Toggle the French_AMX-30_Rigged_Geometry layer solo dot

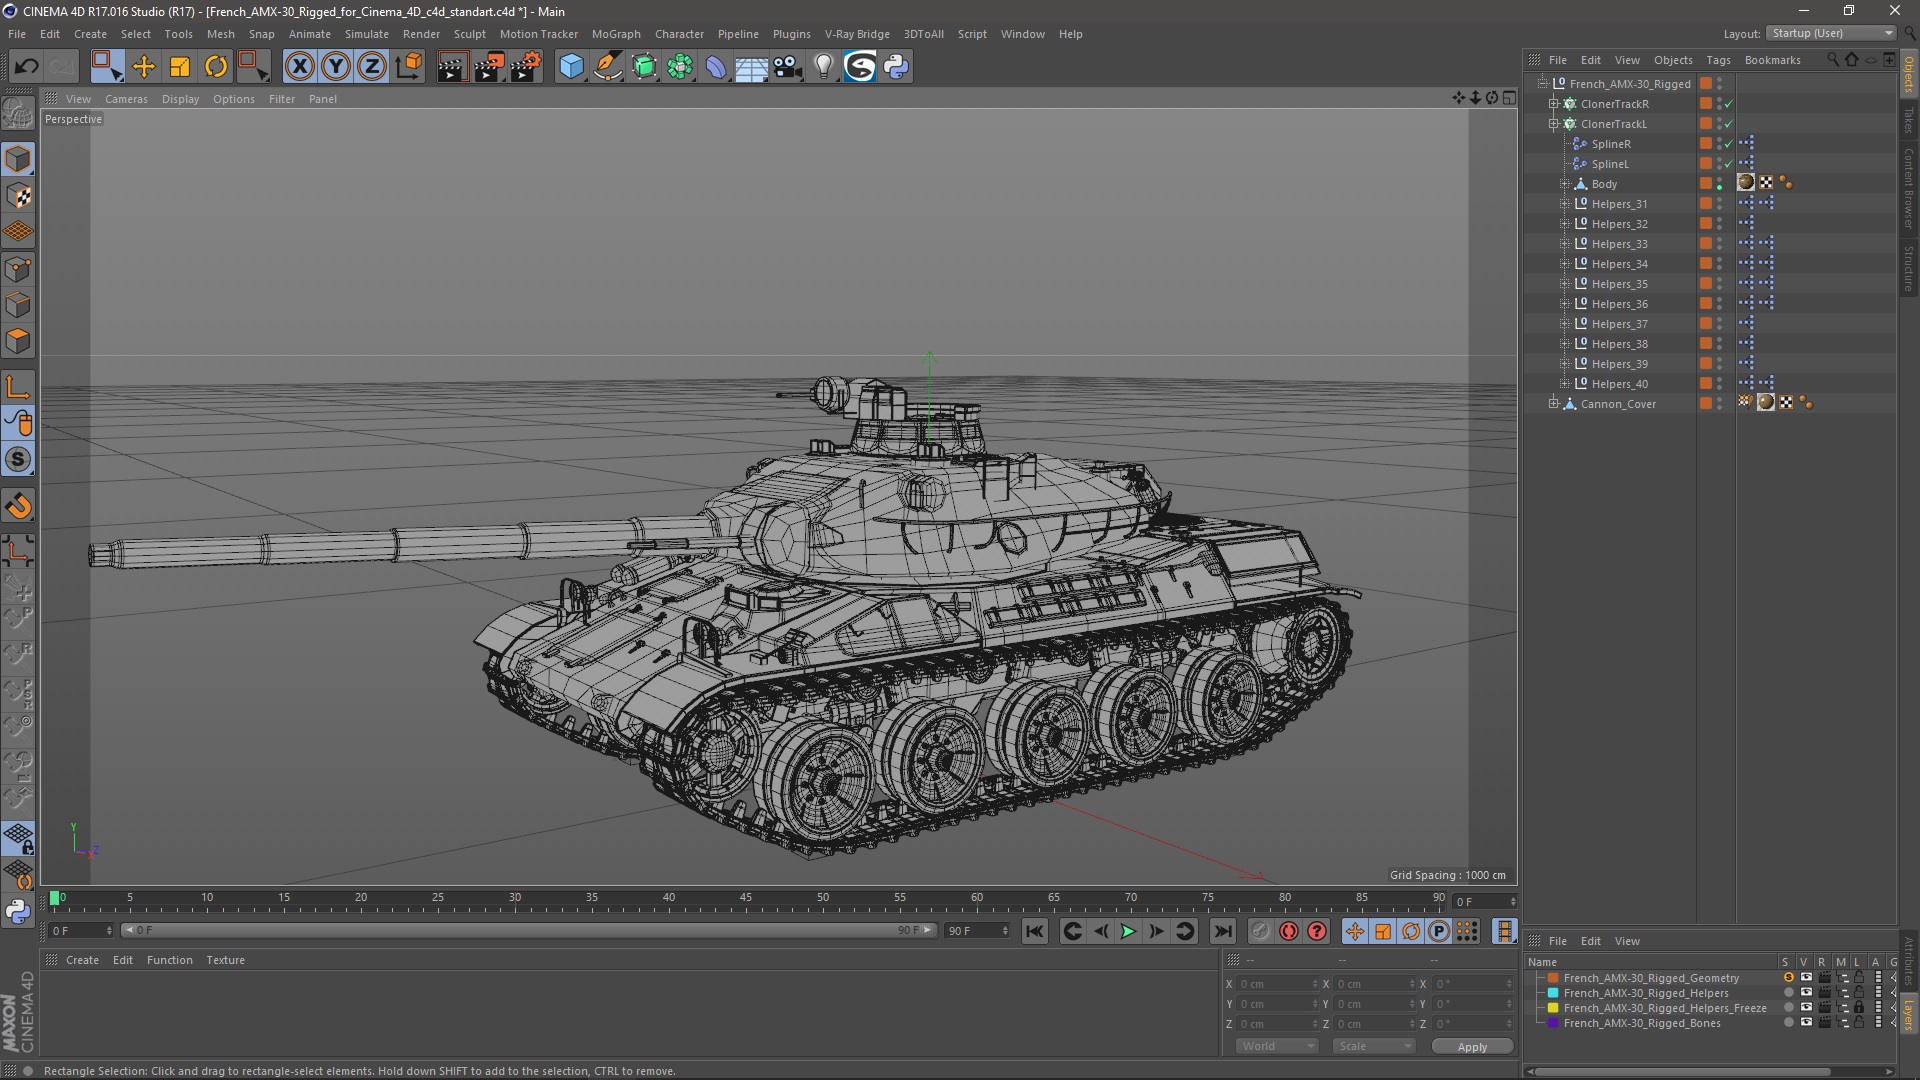click(x=1788, y=978)
